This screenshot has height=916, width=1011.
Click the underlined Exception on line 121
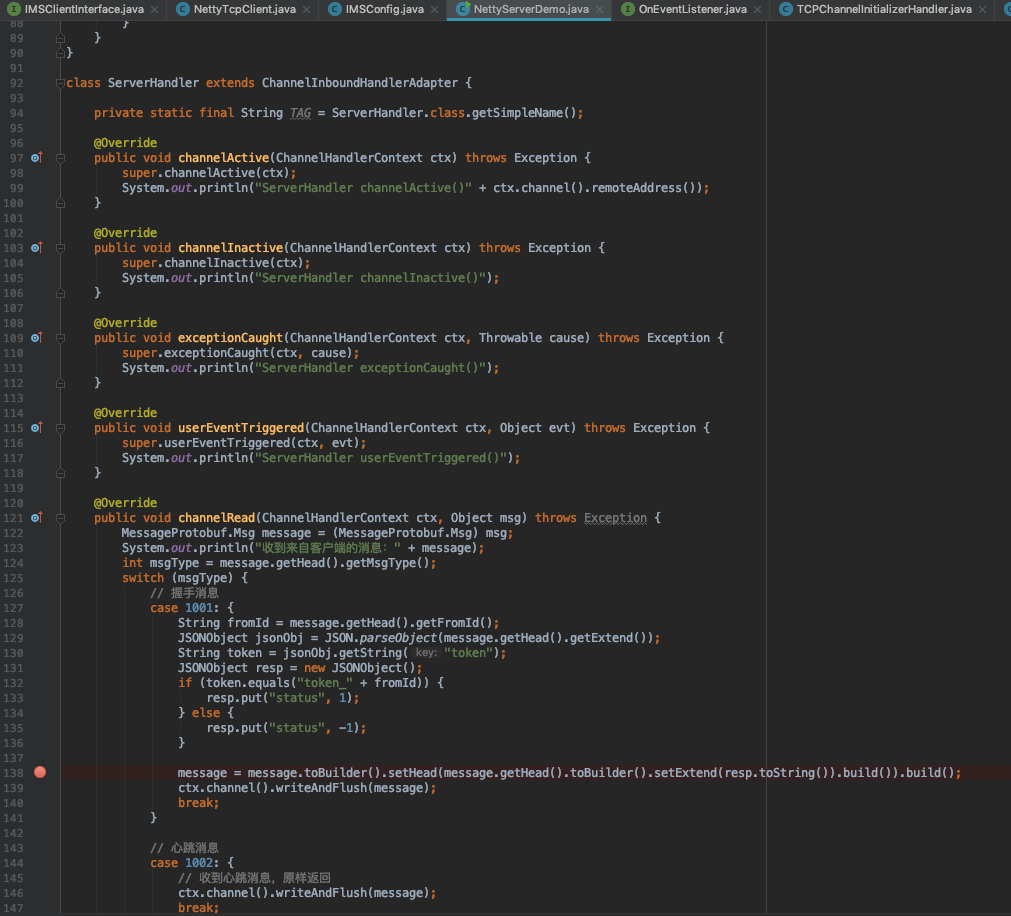[x=615, y=517]
